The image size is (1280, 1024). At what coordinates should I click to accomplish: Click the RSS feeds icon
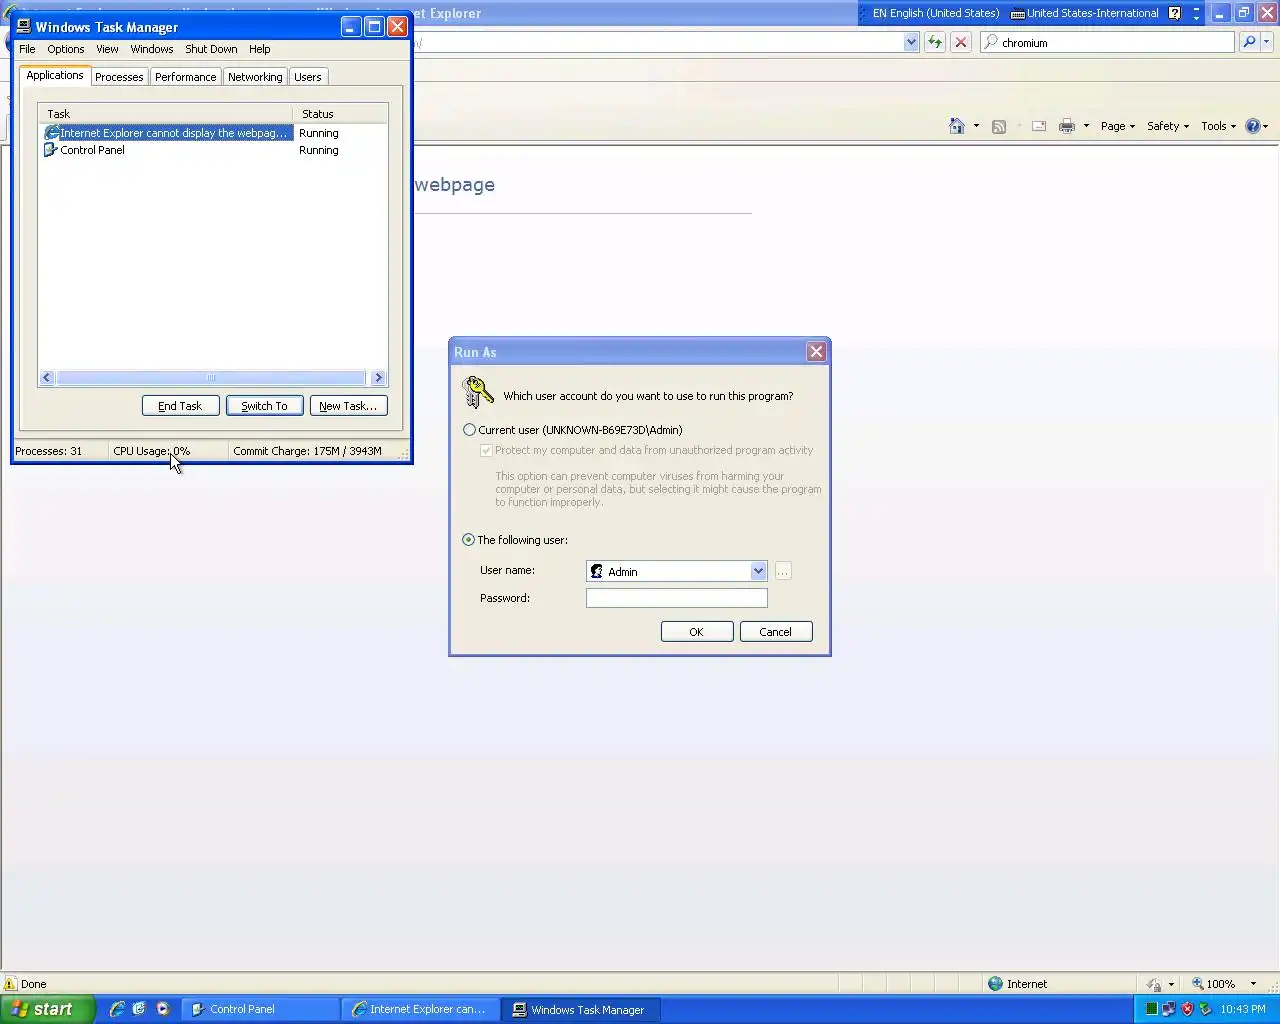(998, 126)
